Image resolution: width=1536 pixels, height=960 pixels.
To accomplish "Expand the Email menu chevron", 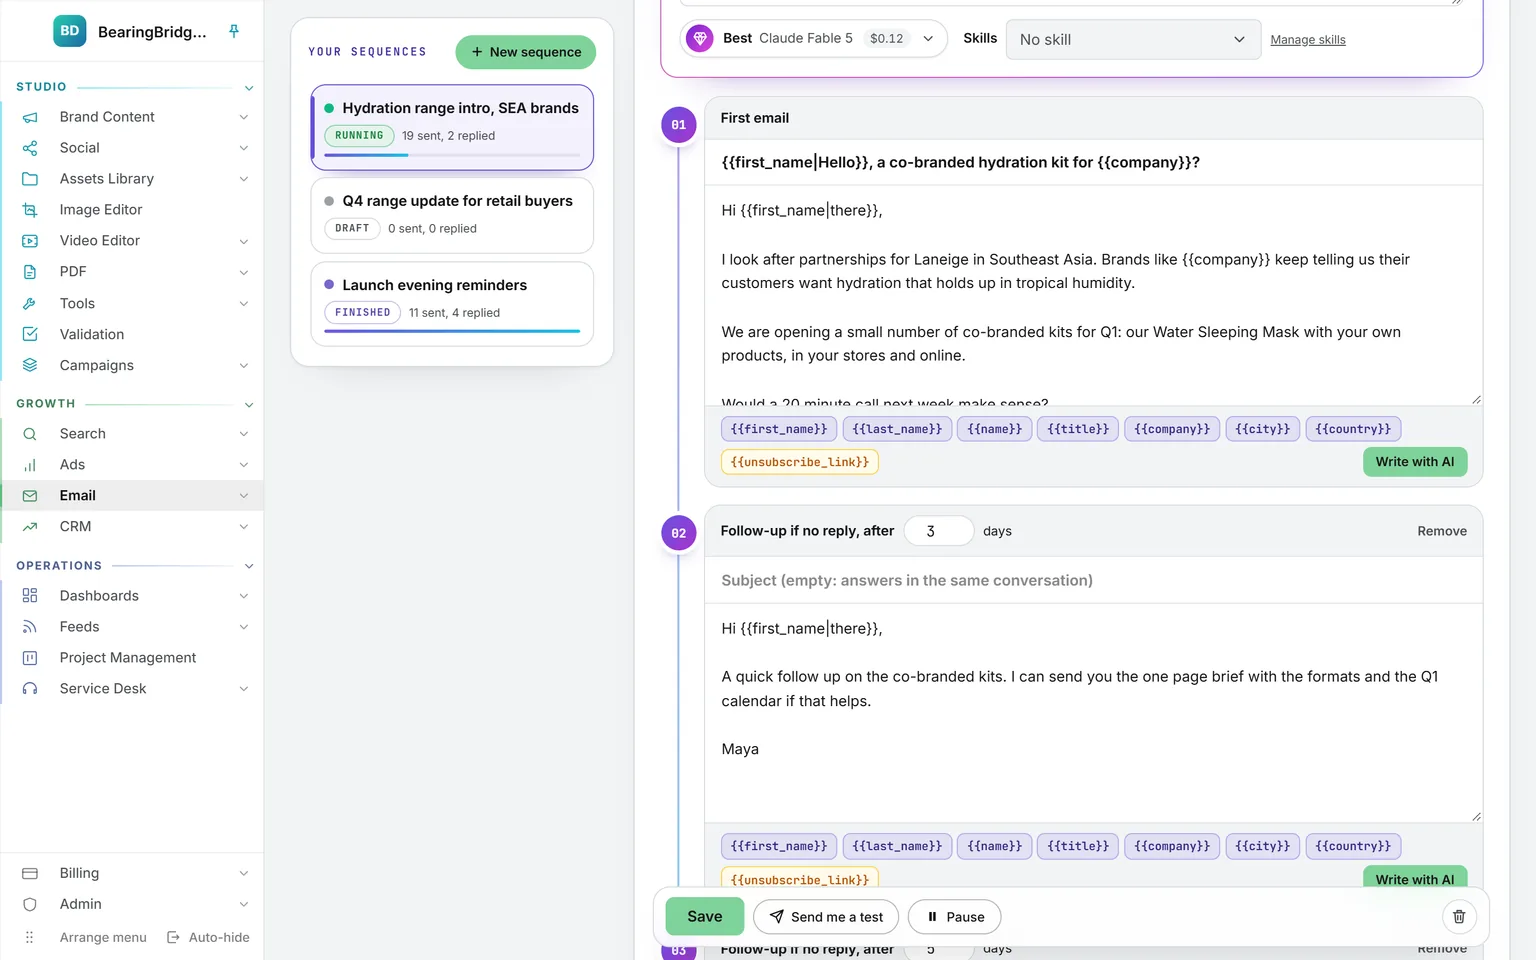I will point(244,496).
